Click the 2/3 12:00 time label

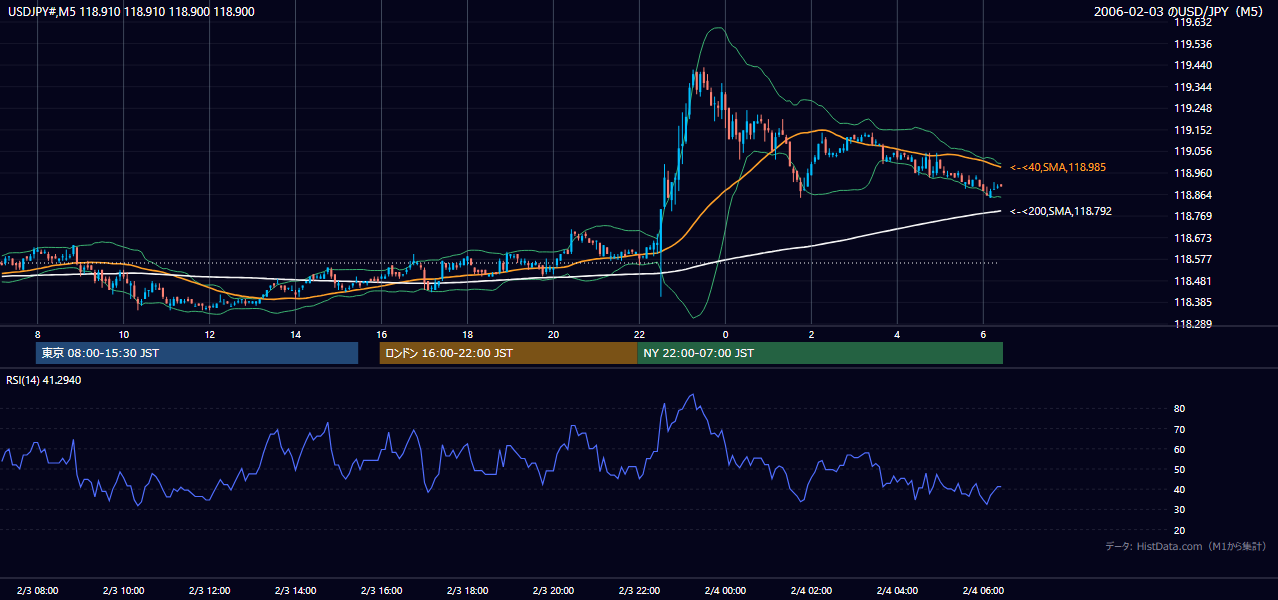point(209,590)
